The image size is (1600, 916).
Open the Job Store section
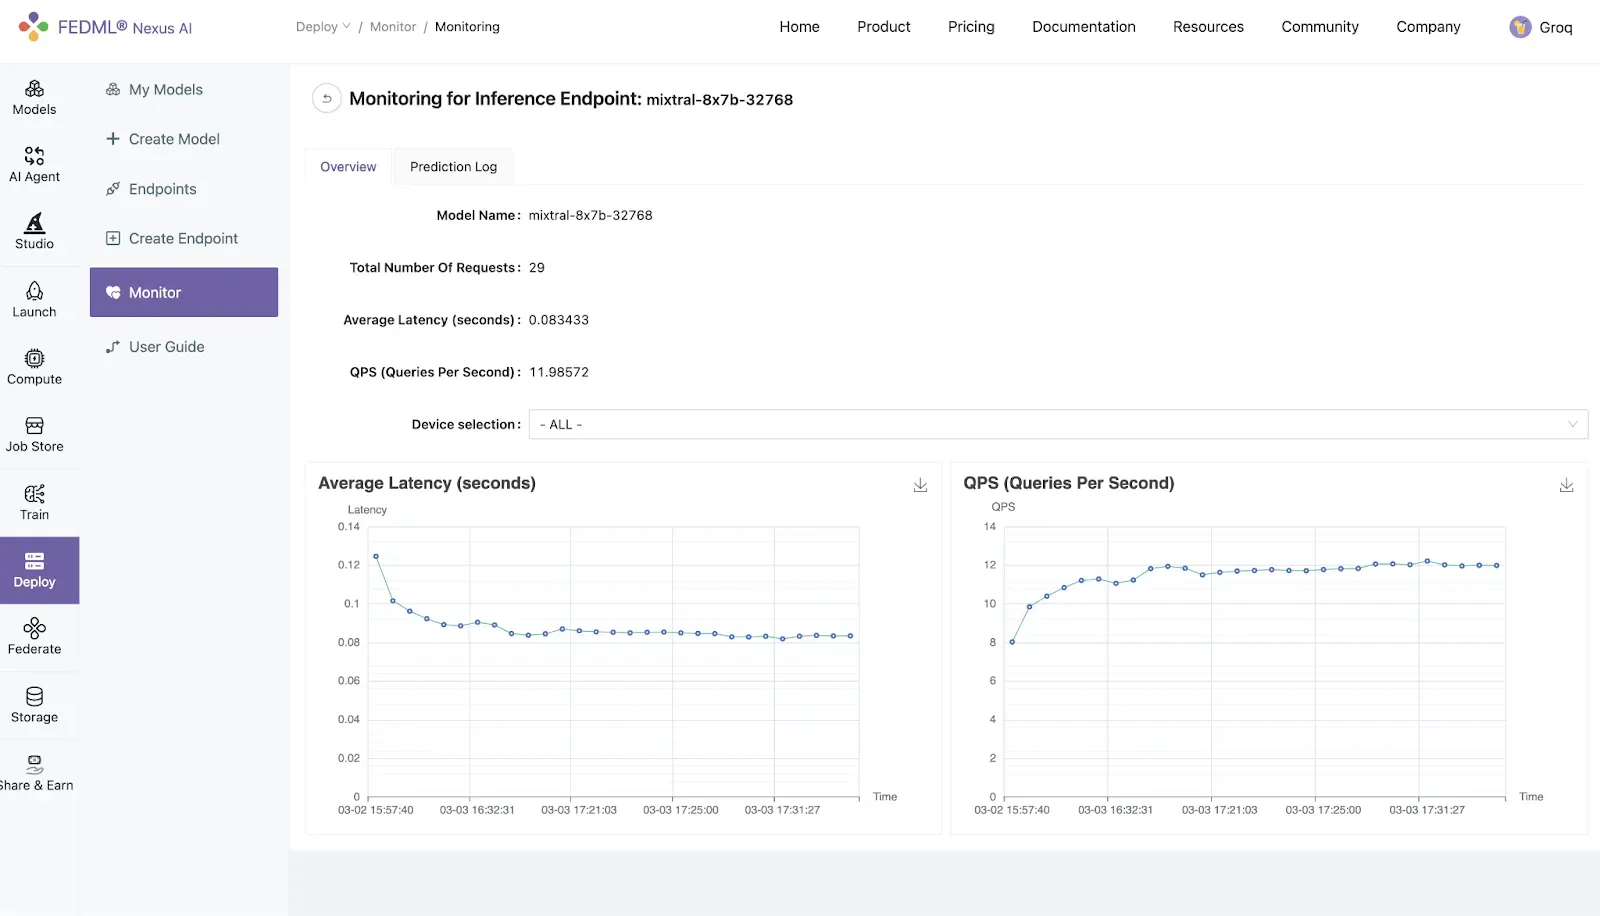(x=35, y=435)
